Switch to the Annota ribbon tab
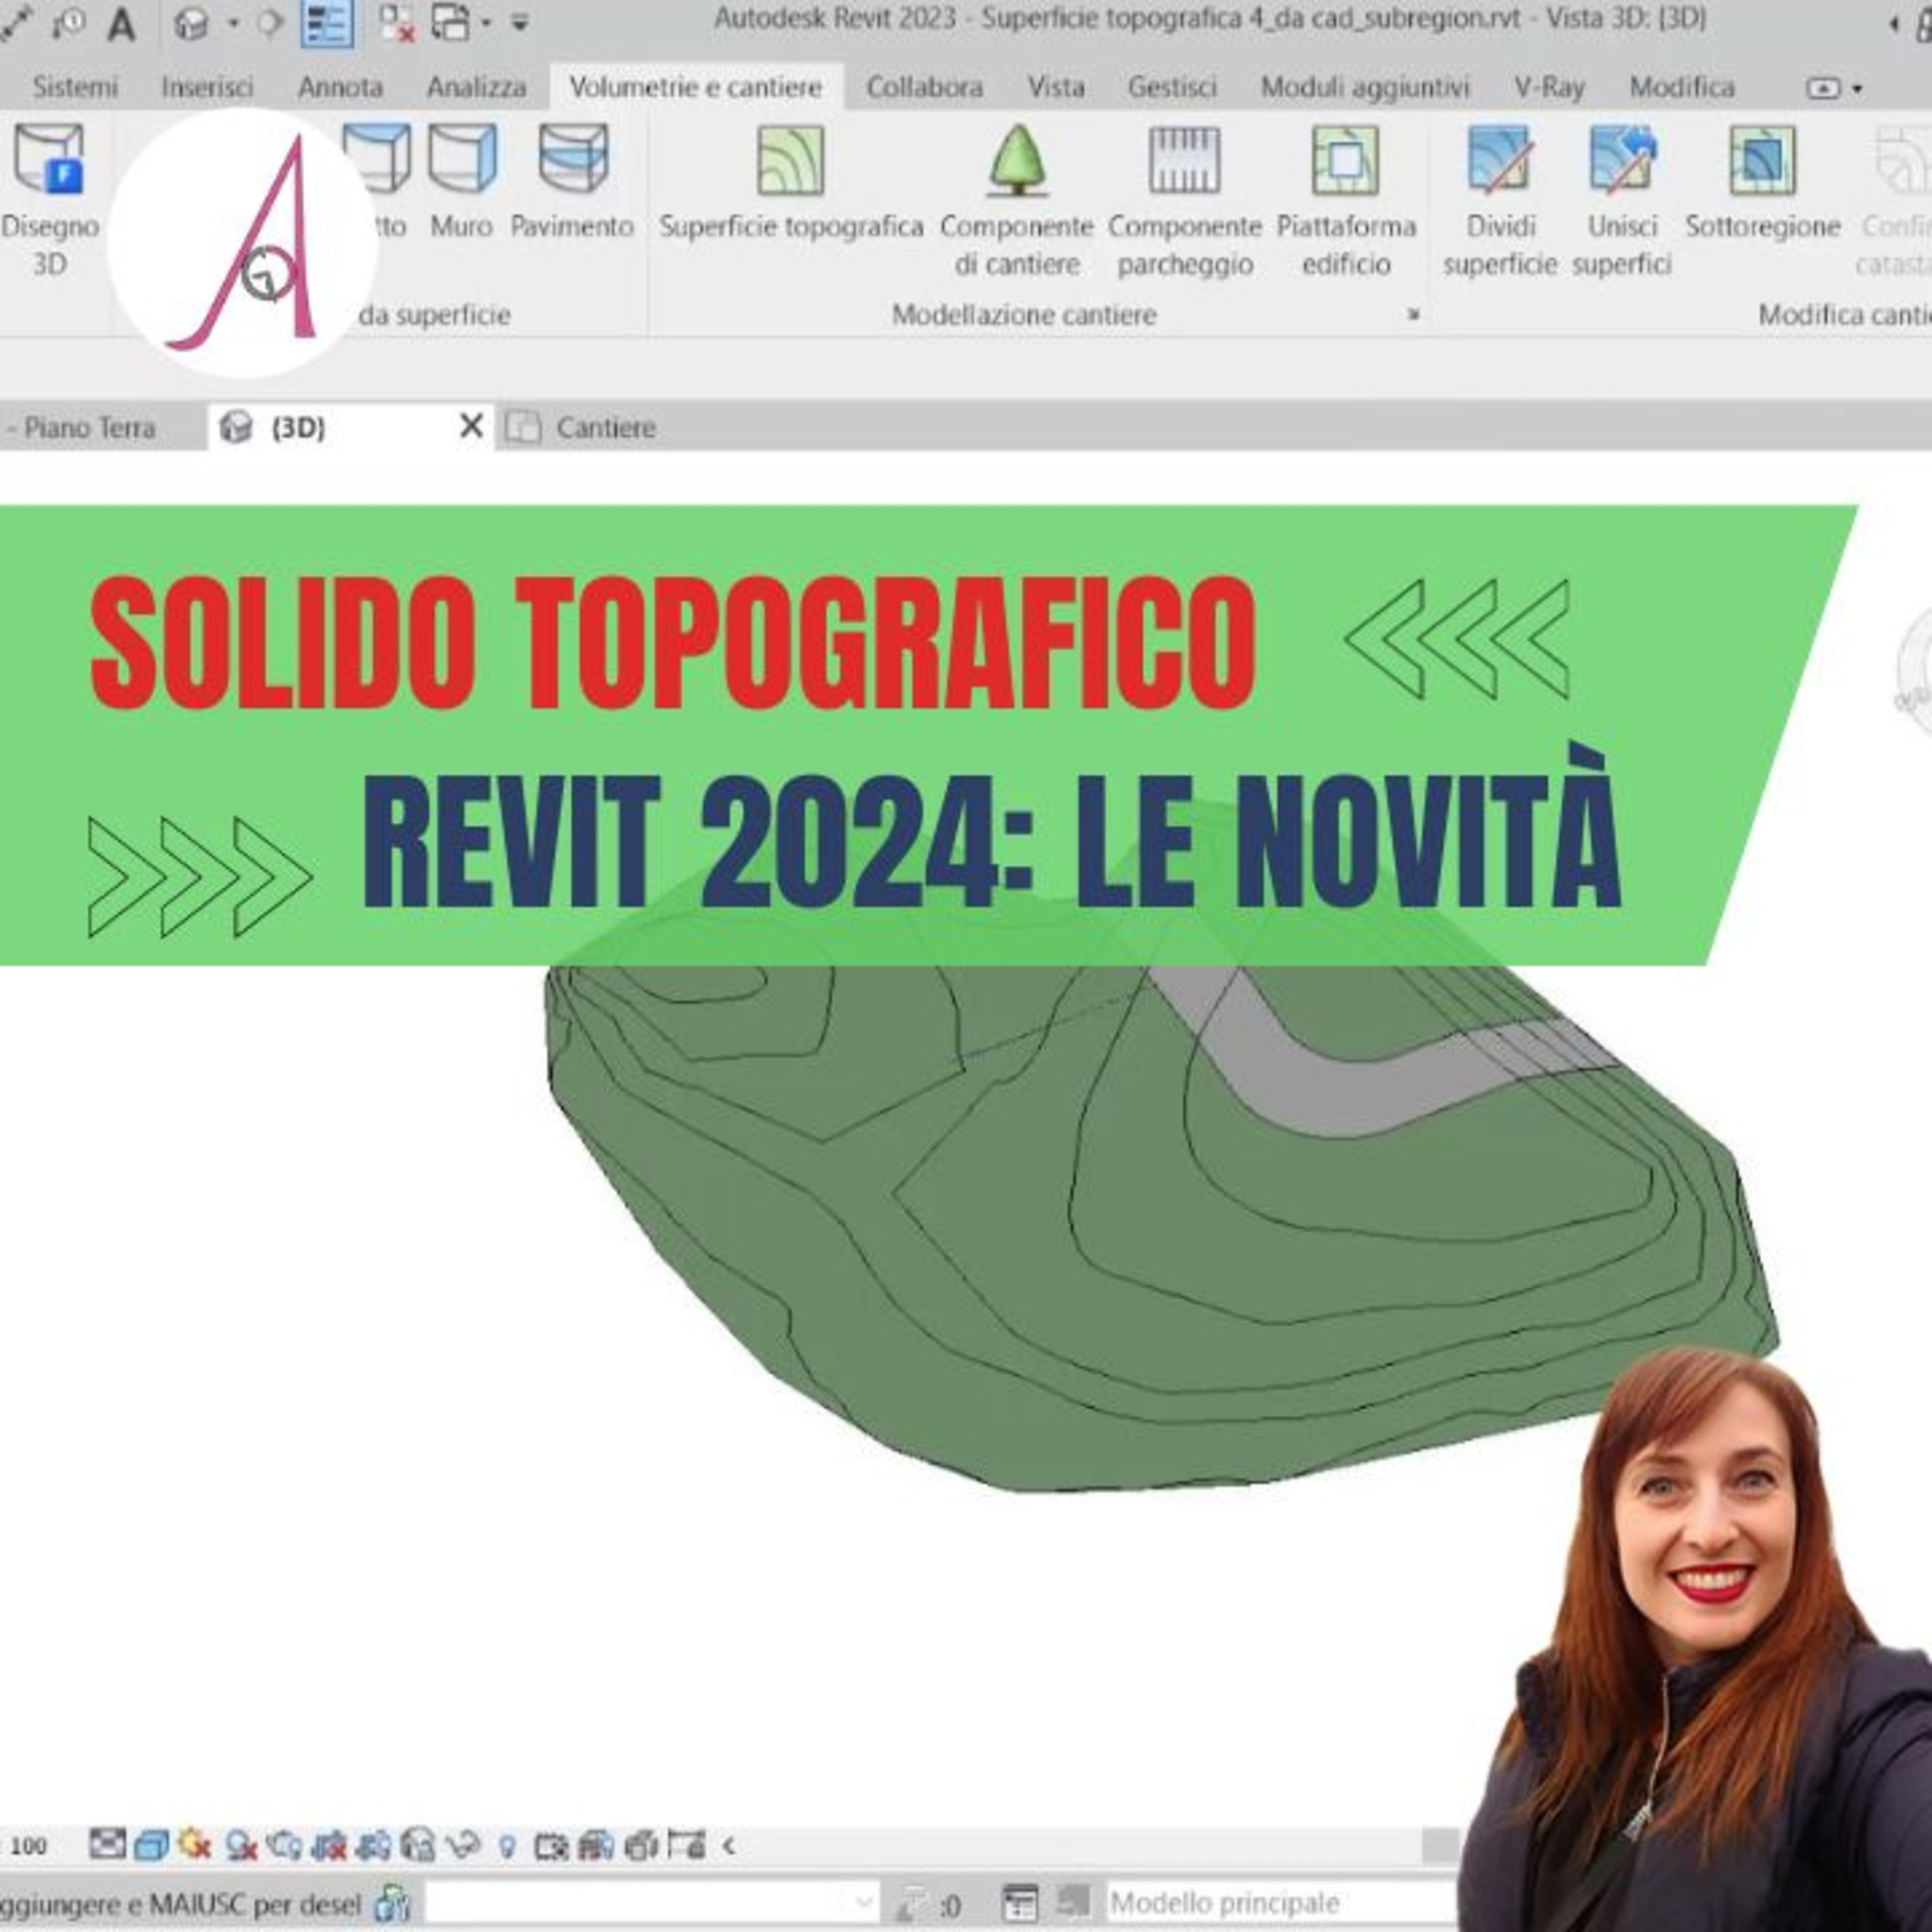Viewport: 1932px width, 1932px height. (x=340, y=87)
